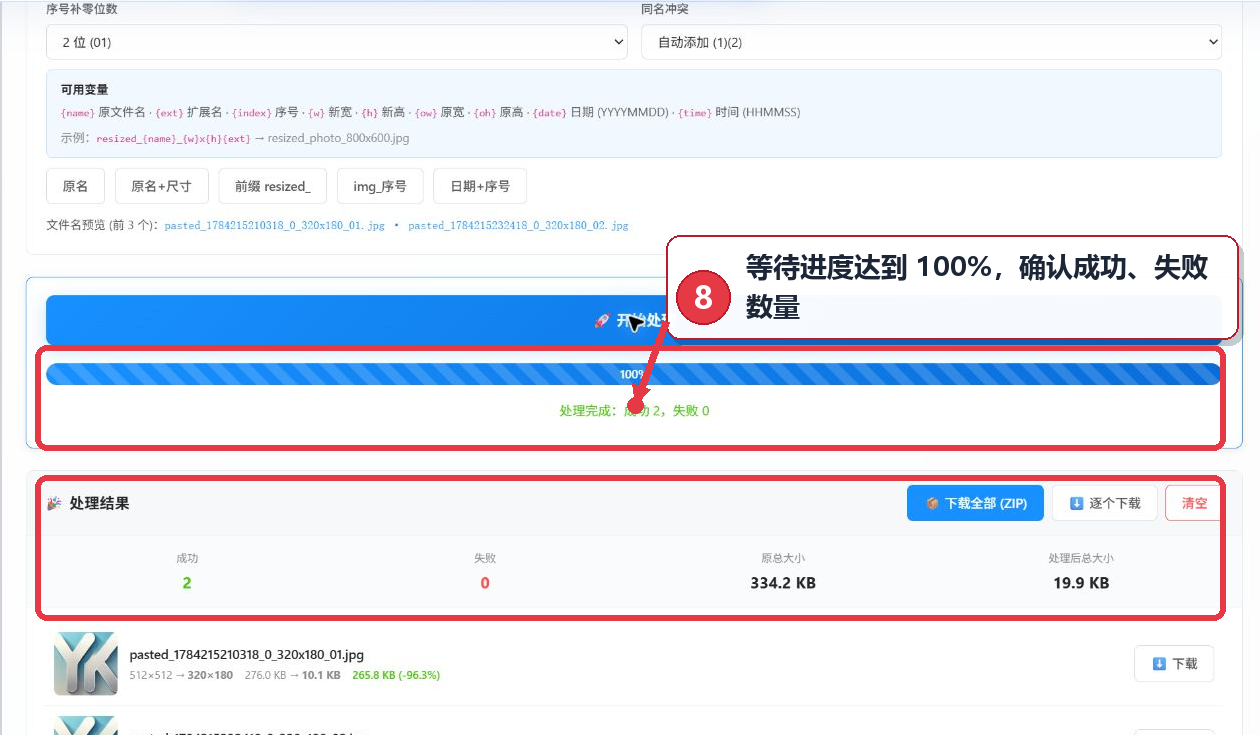Click the red failure count 0
Screen dimensions: 1260x735
(485, 583)
